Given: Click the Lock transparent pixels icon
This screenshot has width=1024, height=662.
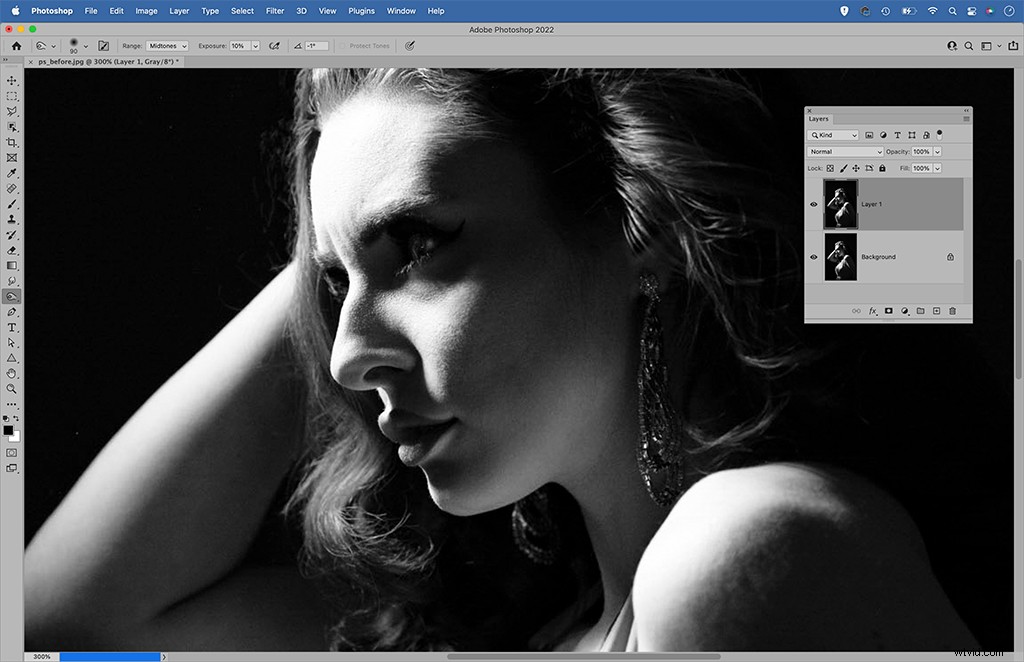Looking at the screenshot, I should (x=830, y=168).
